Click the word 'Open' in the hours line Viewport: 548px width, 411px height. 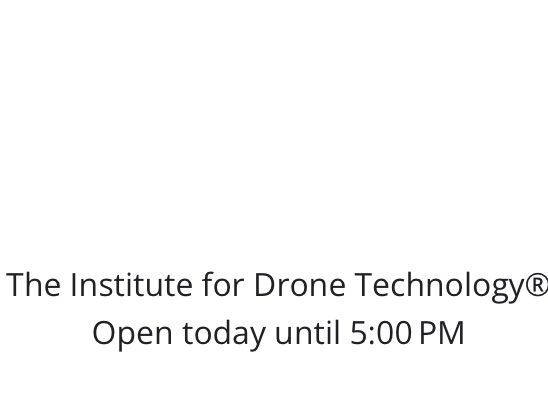pos(132,335)
